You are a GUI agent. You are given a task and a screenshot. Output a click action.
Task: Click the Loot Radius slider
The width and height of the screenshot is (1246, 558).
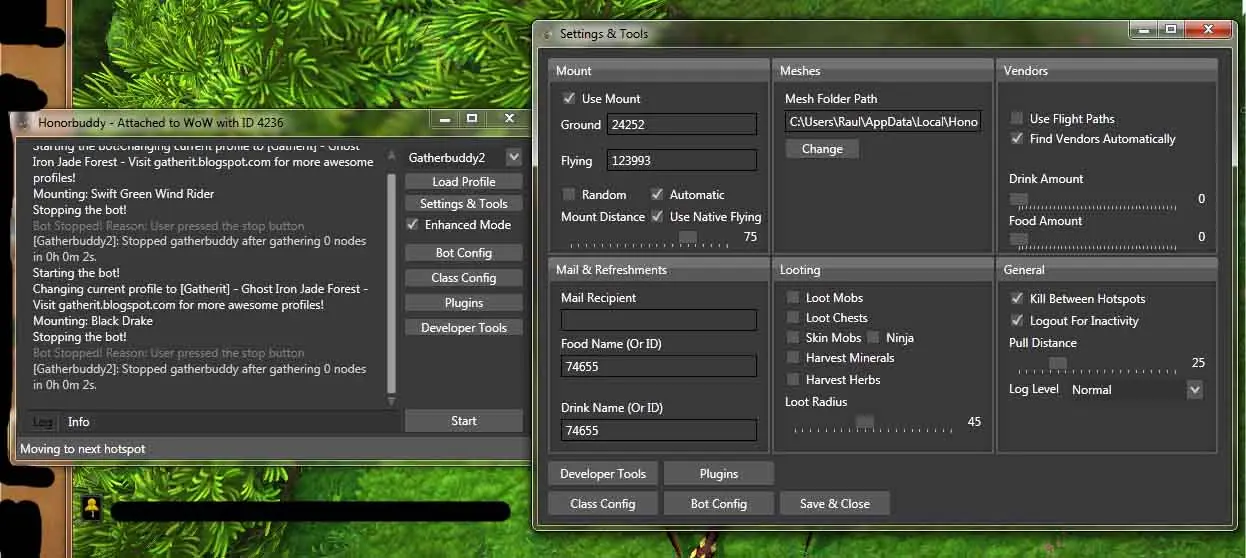click(873, 422)
